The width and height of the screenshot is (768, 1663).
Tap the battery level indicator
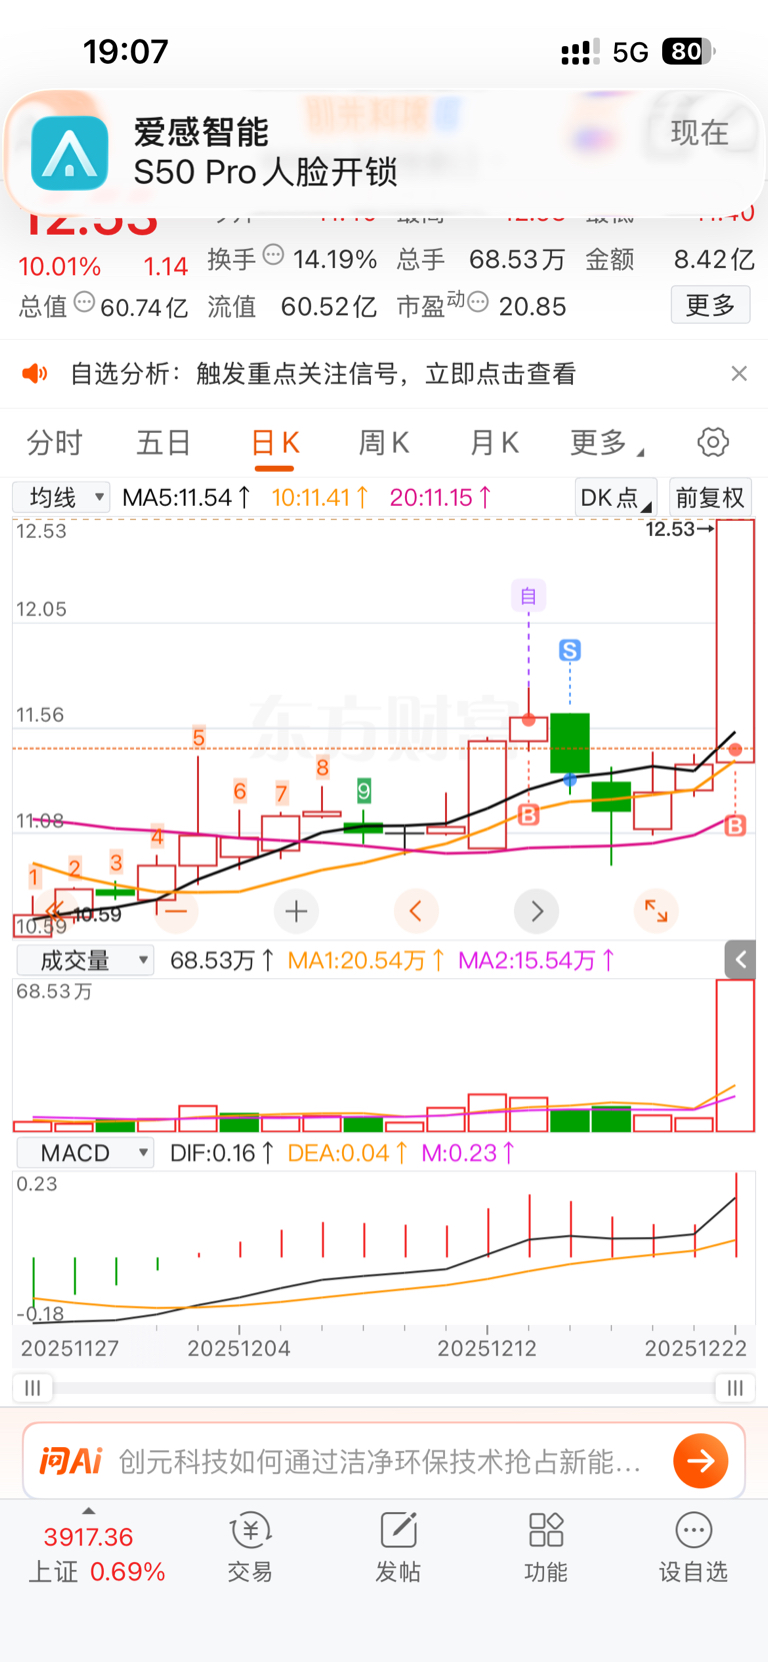(x=688, y=51)
